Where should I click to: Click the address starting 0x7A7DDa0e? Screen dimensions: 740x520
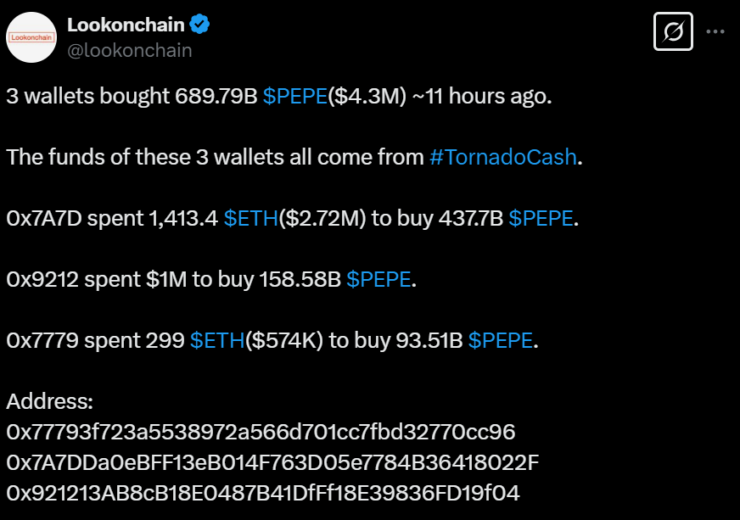pyautogui.click(x=272, y=462)
